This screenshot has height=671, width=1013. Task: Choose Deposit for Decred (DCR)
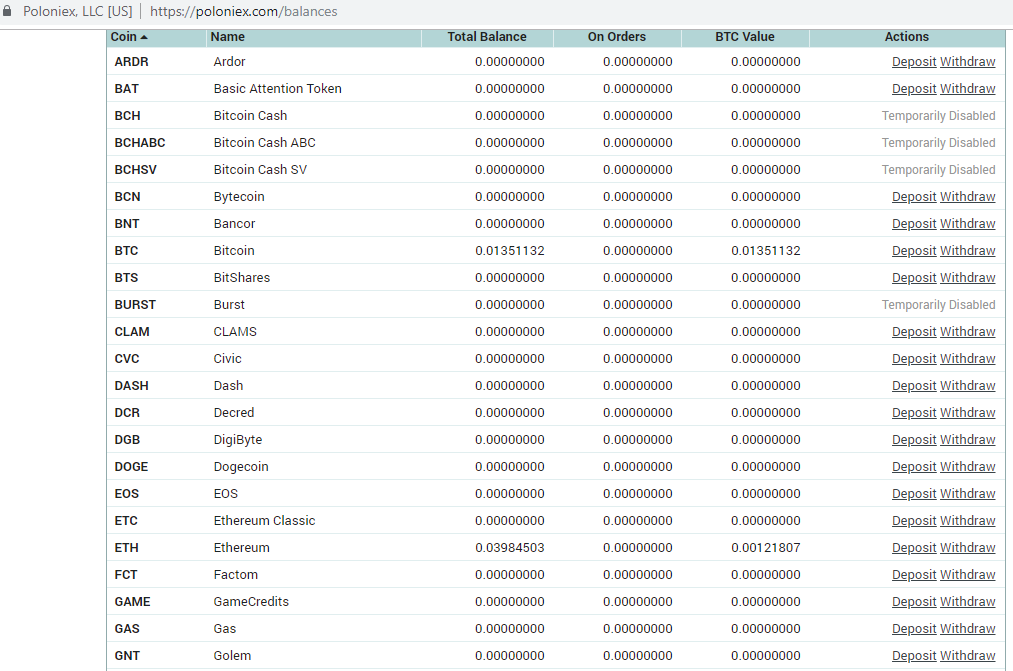pyautogui.click(x=914, y=413)
